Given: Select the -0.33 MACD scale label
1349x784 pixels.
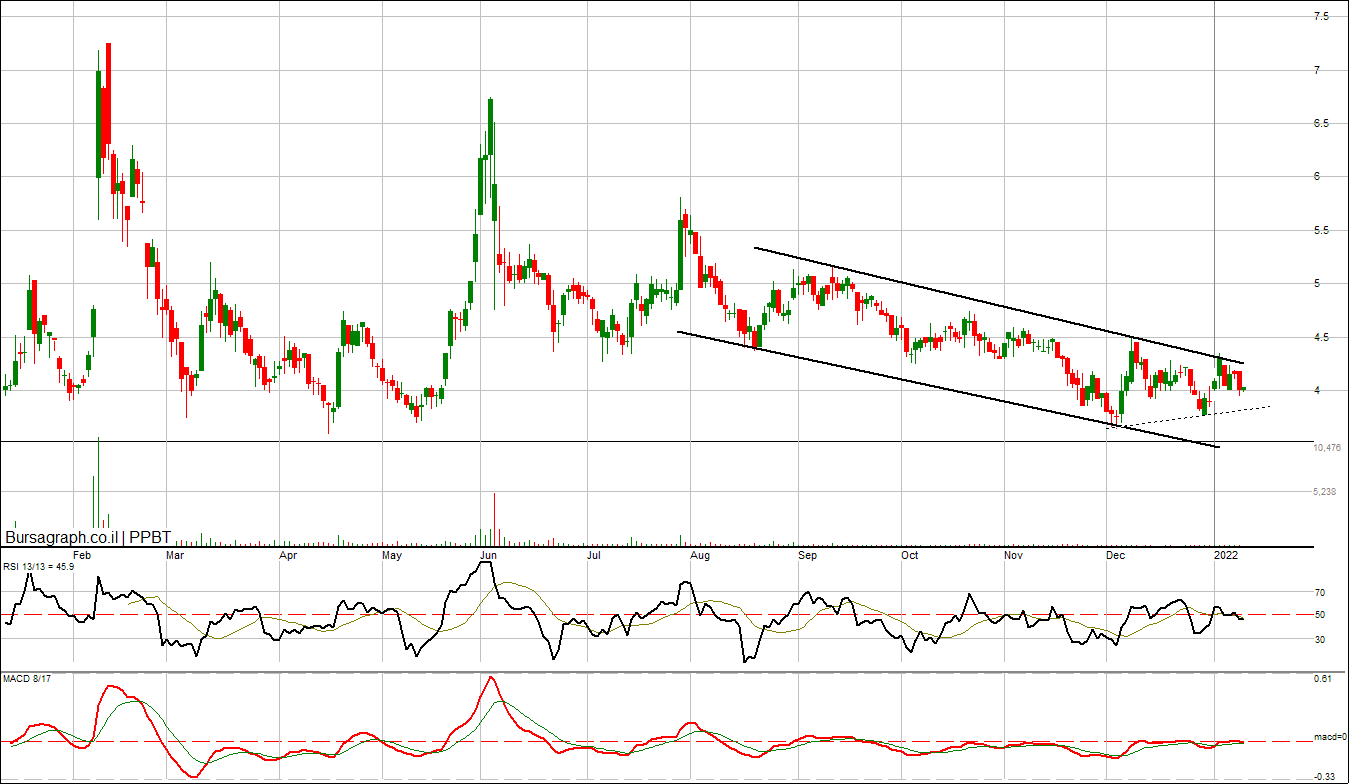Looking at the screenshot, I should 1324,776.
